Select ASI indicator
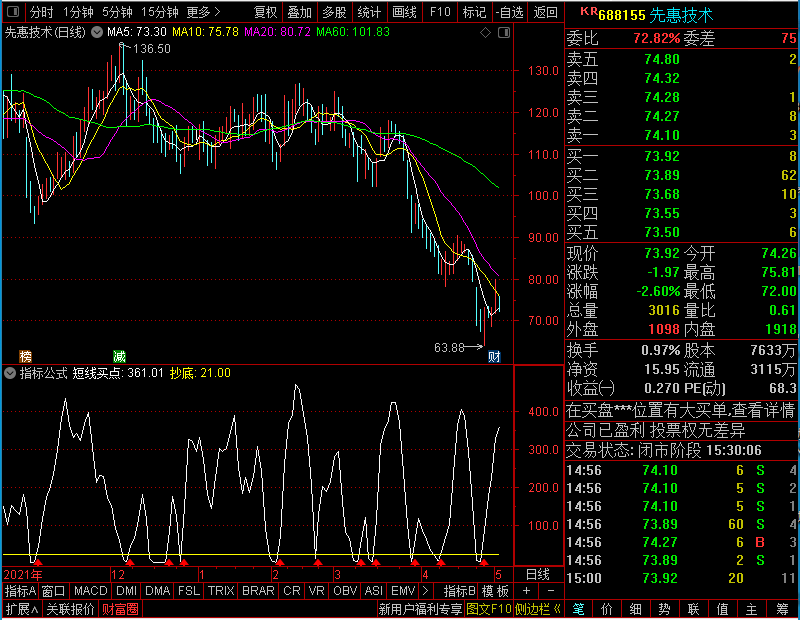Screen dimensions: 800x620 (x=373, y=591)
